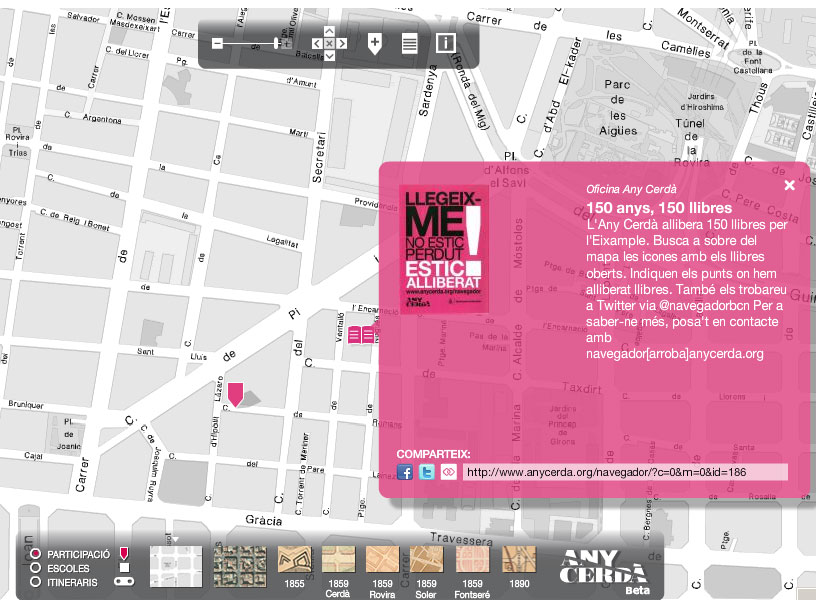Select the current street map thumbnail
This screenshot has width=816, height=600.
[x=176, y=566]
